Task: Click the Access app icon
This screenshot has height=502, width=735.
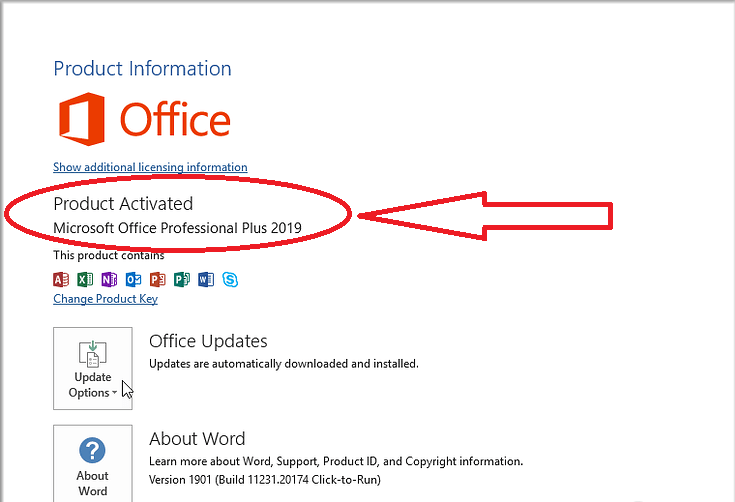Action: (61, 280)
